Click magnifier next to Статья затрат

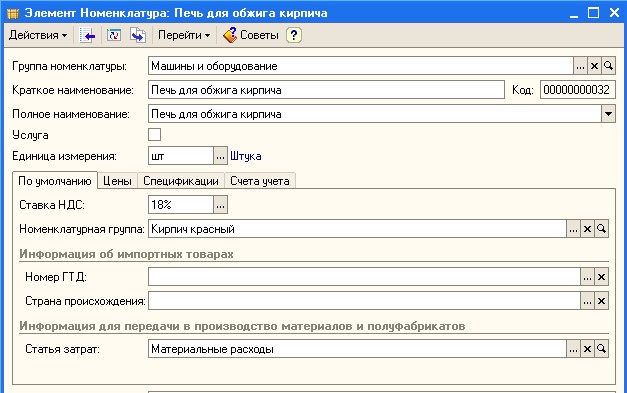pyautogui.click(x=601, y=349)
